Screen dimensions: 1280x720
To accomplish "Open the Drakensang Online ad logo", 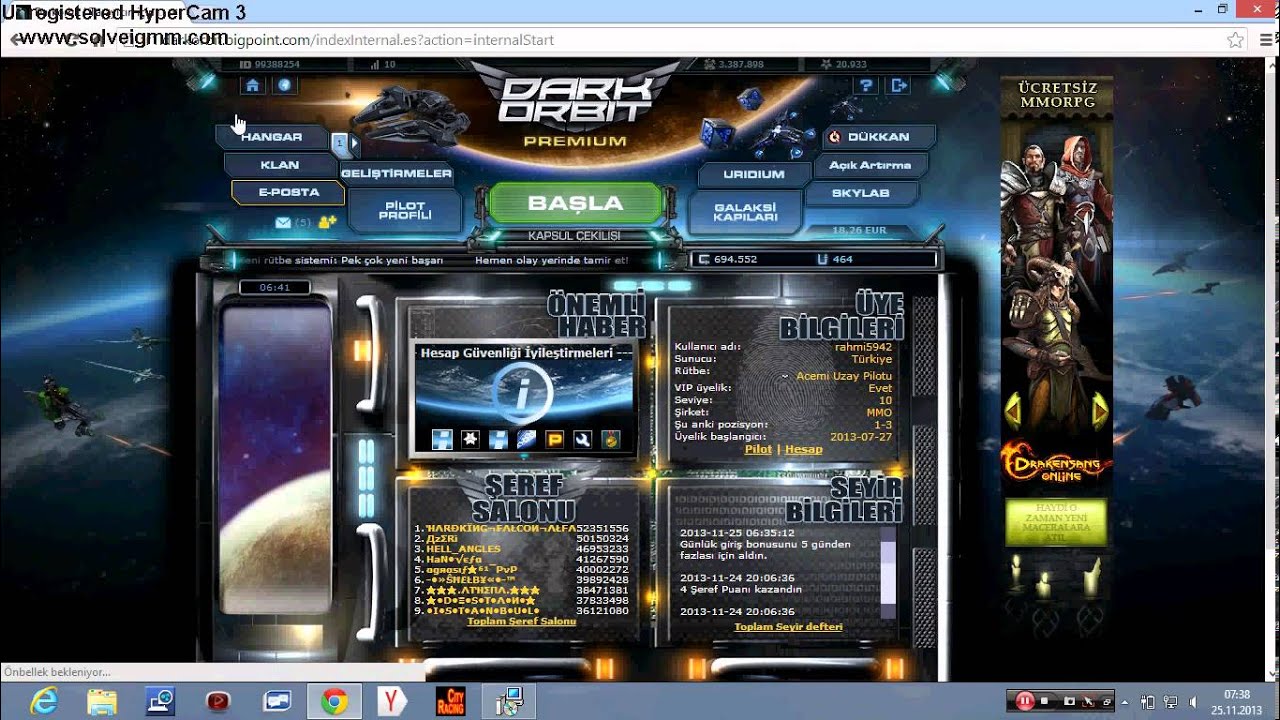I will [1056, 463].
